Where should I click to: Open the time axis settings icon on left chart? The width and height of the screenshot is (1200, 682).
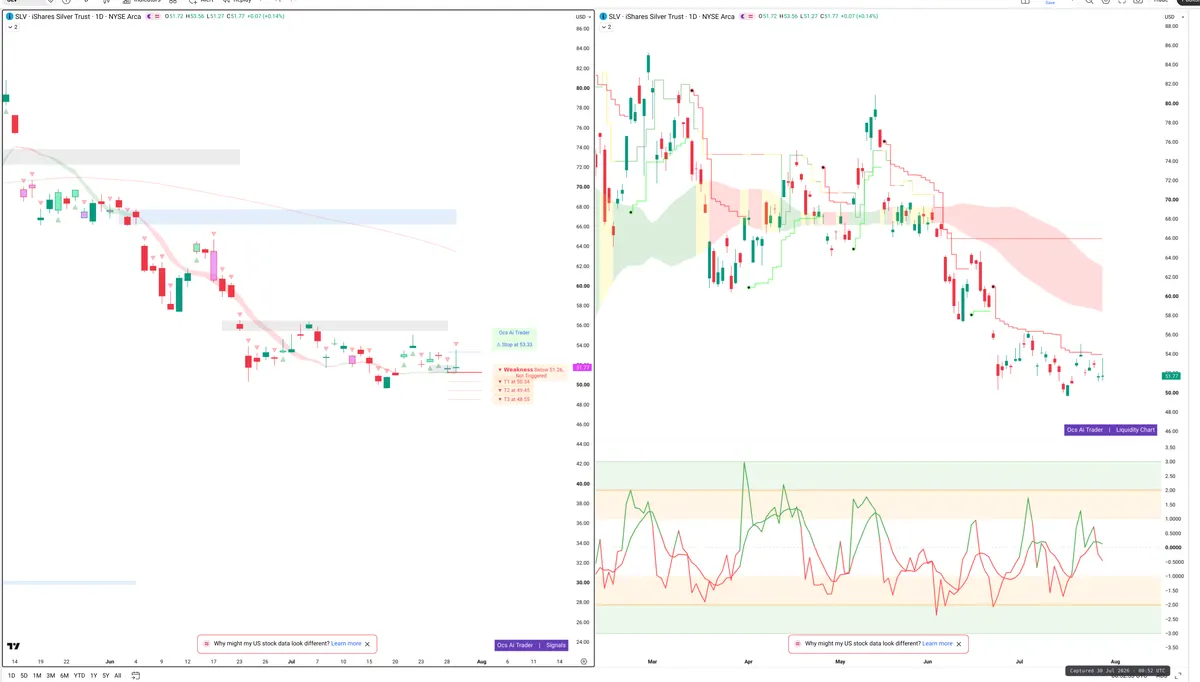(x=584, y=662)
